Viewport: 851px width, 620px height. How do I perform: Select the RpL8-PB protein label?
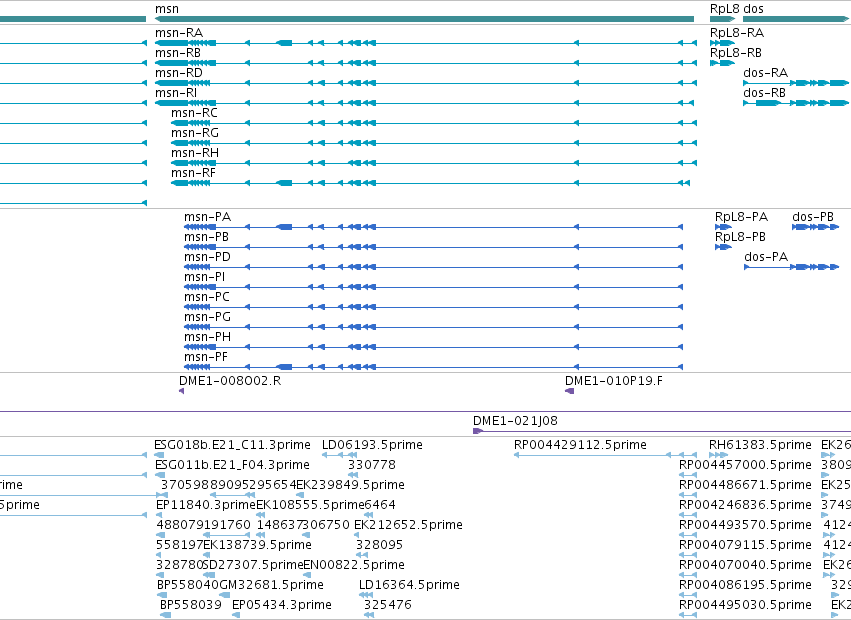(740, 237)
